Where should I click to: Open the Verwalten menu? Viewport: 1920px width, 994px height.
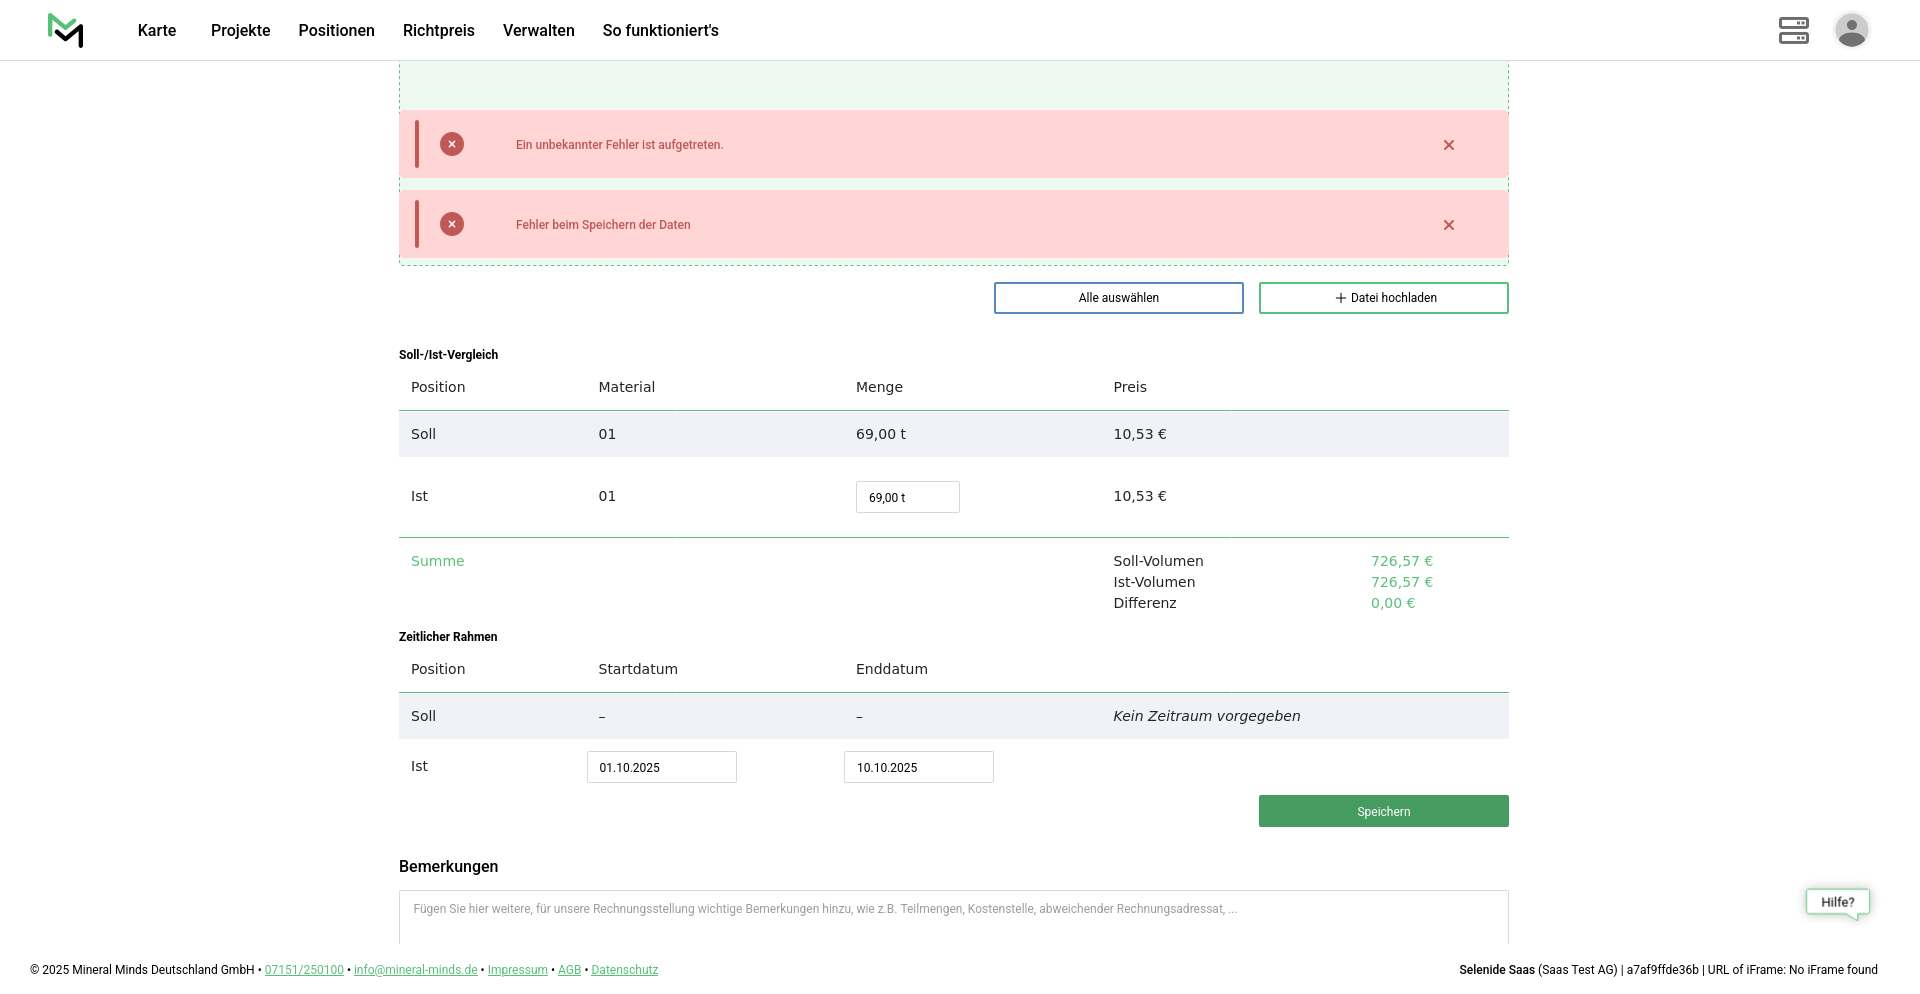[538, 30]
